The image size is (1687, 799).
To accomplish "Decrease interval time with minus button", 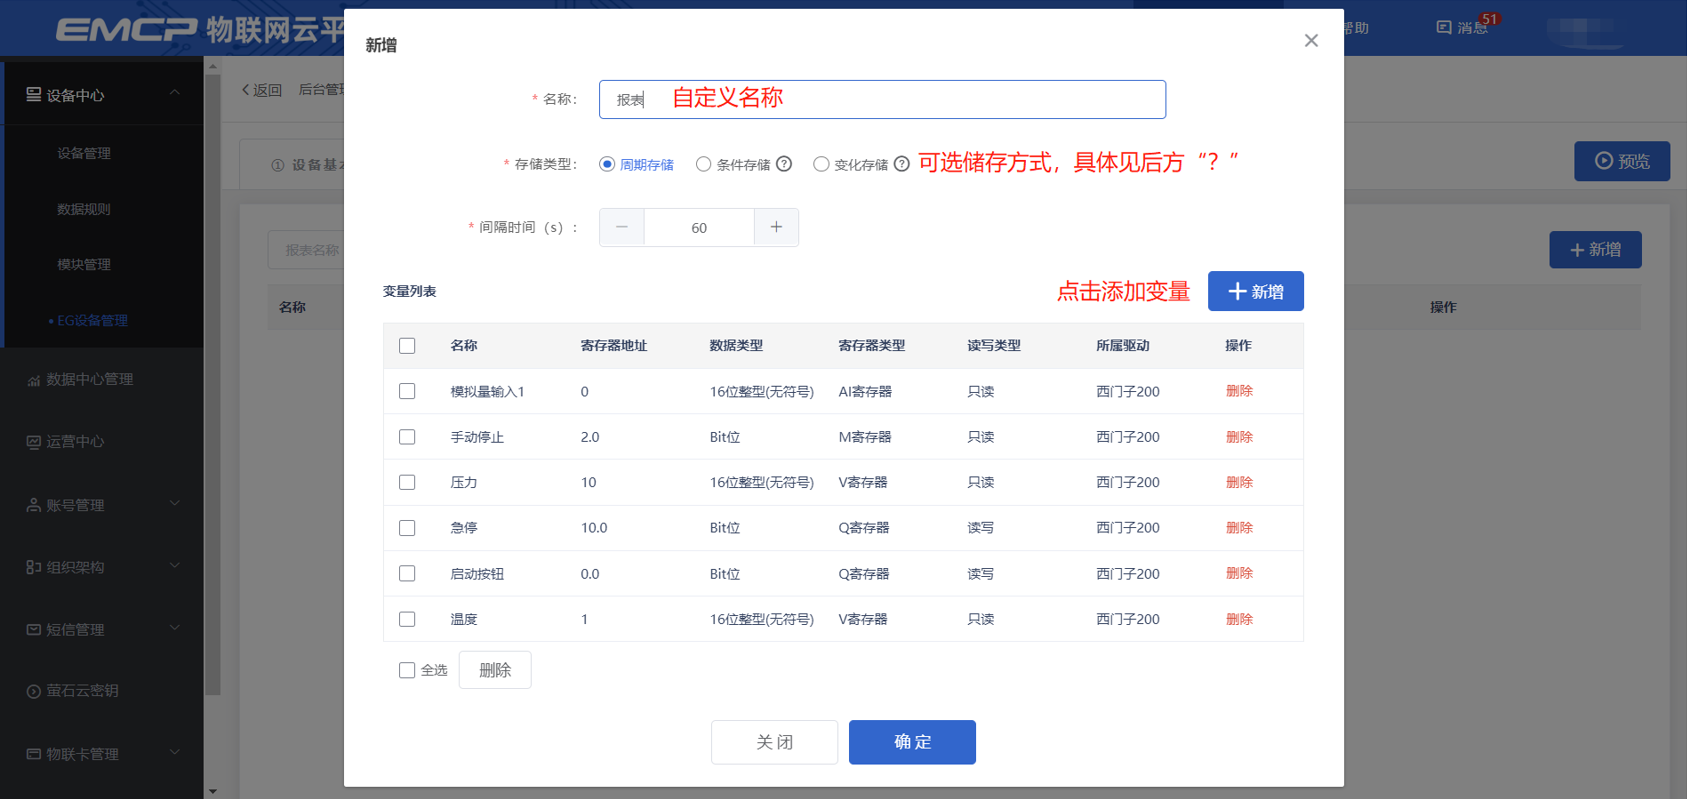I will [622, 227].
